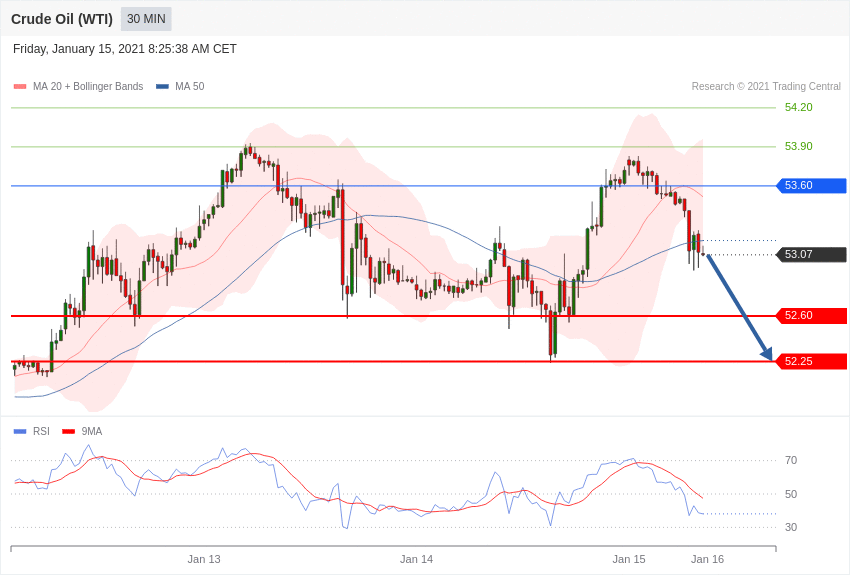This screenshot has width=850, height=576.
Task: Click the 54.20 resistance level label
Action: [799, 107]
